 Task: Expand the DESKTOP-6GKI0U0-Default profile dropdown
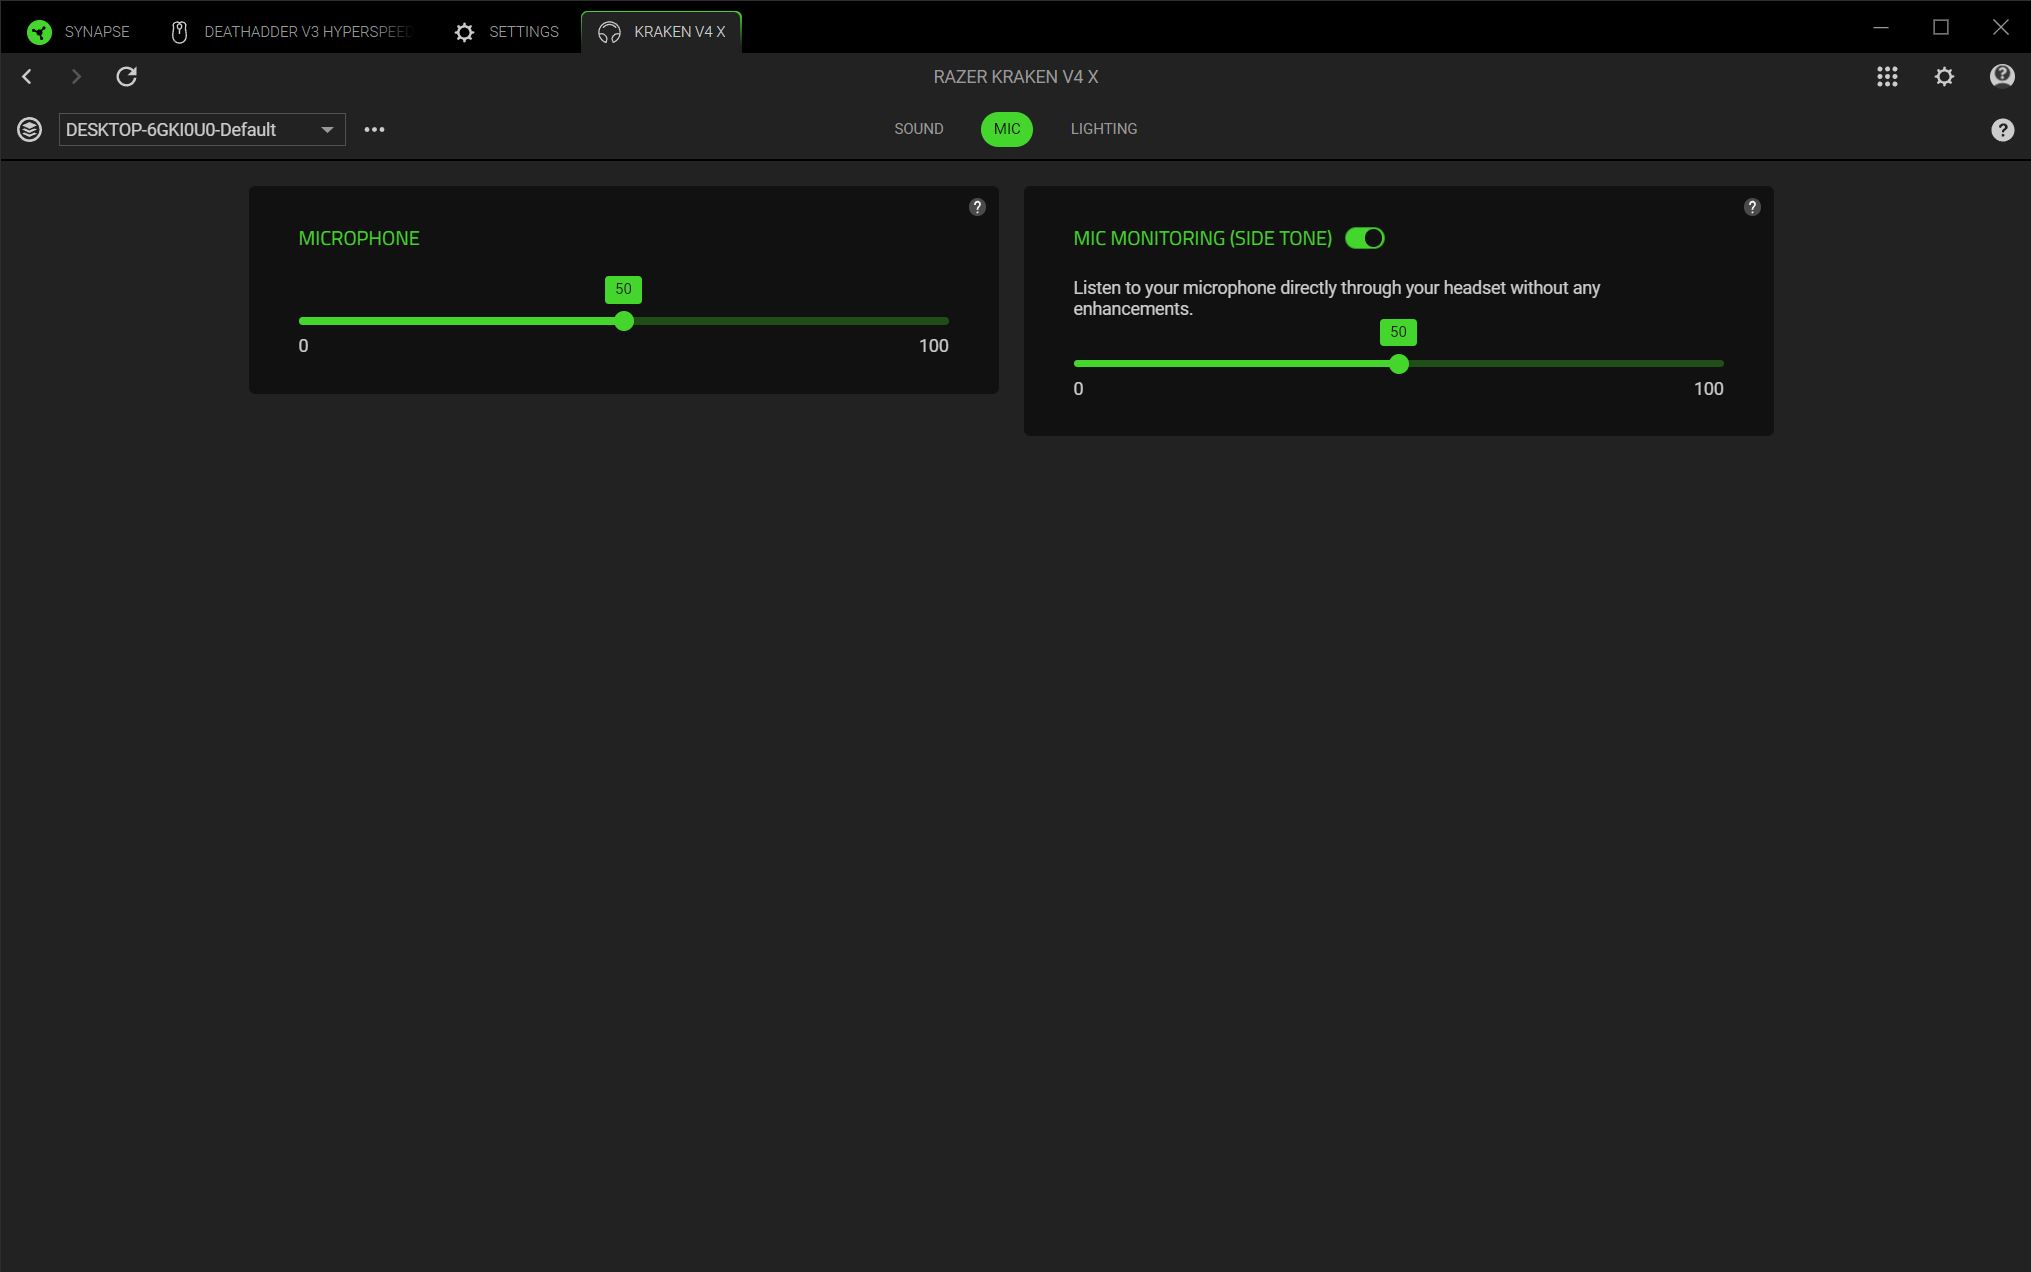point(202,130)
